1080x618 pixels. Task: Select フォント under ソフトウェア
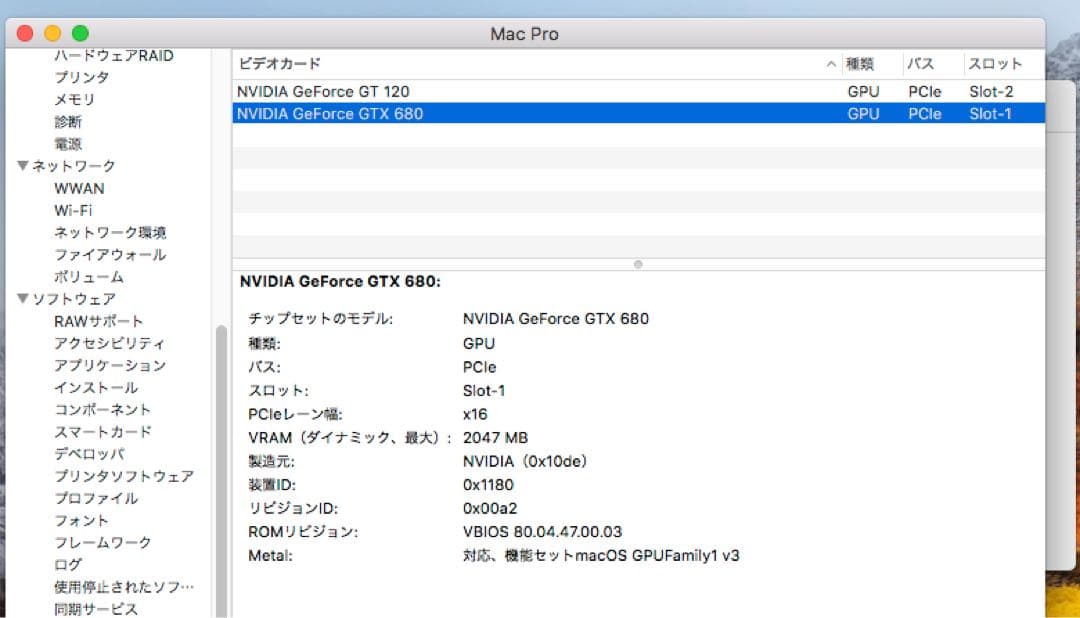click(x=81, y=520)
